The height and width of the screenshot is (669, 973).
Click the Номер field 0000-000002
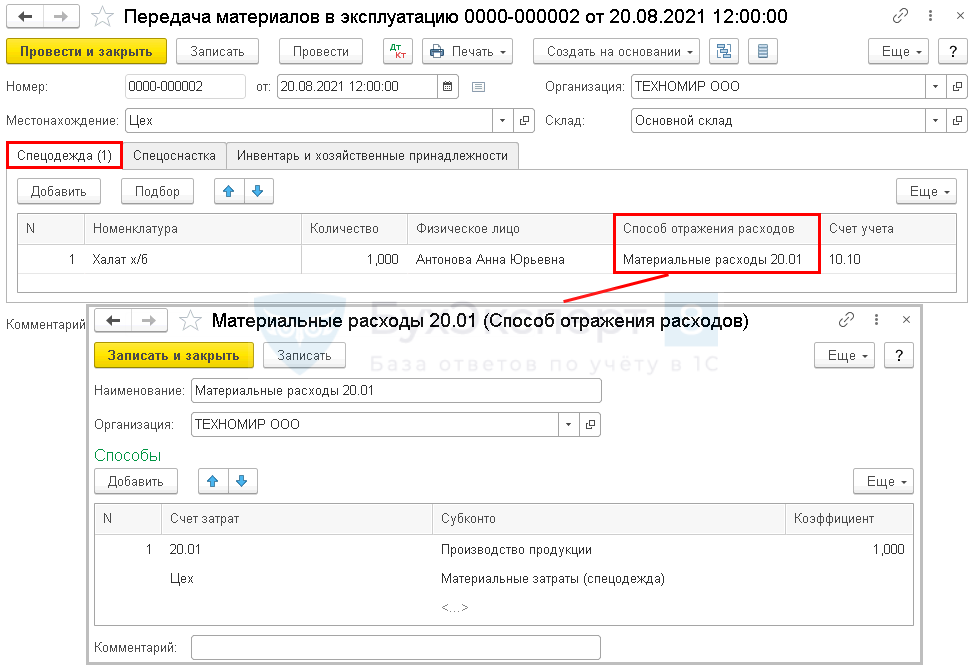(185, 86)
